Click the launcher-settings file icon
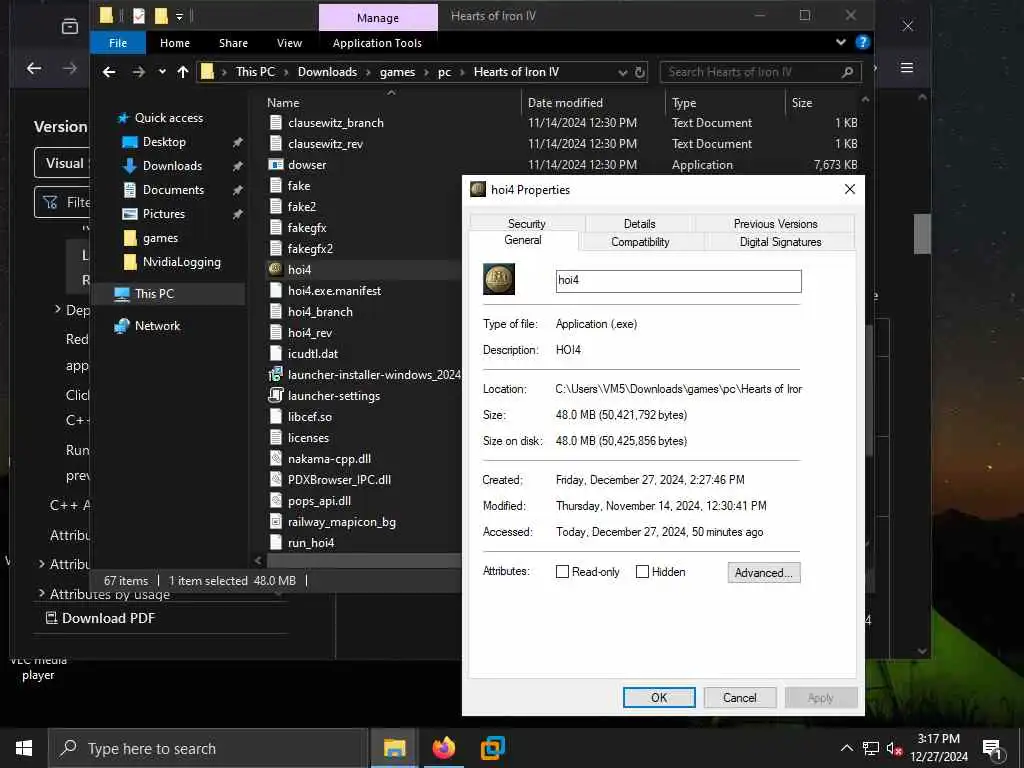1024x768 pixels. 276,395
